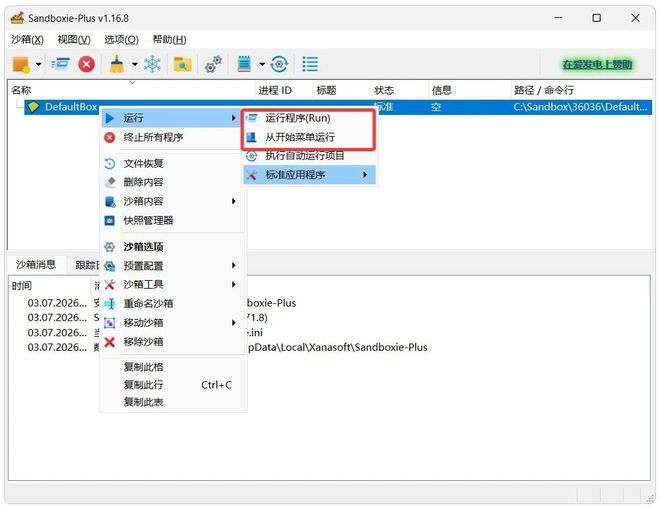
Task: Choose 终止所有程序 in the context menu
Action: 172,137
